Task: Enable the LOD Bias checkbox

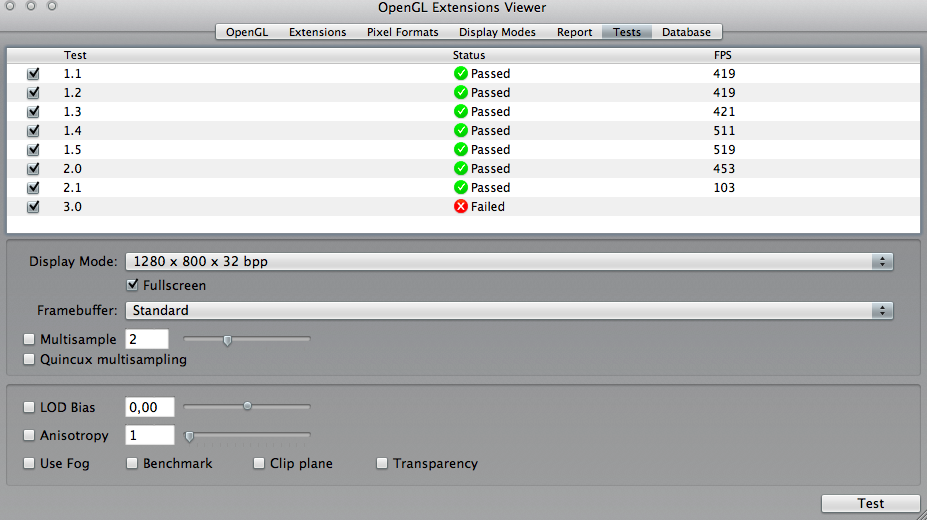Action: pos(29,407)
